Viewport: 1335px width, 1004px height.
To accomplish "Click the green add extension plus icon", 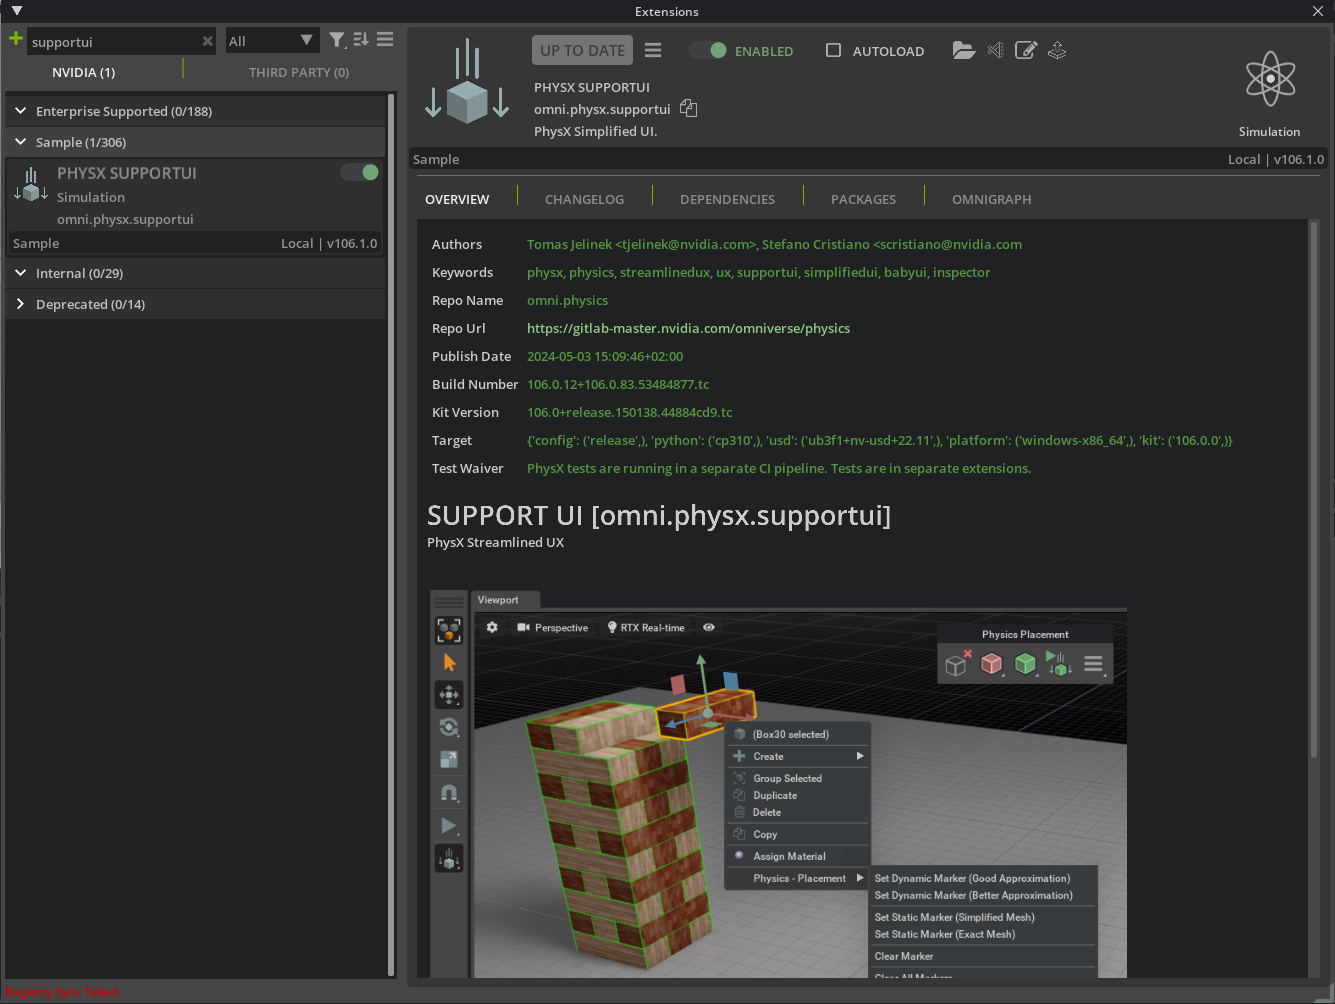I will pos(14,38).
